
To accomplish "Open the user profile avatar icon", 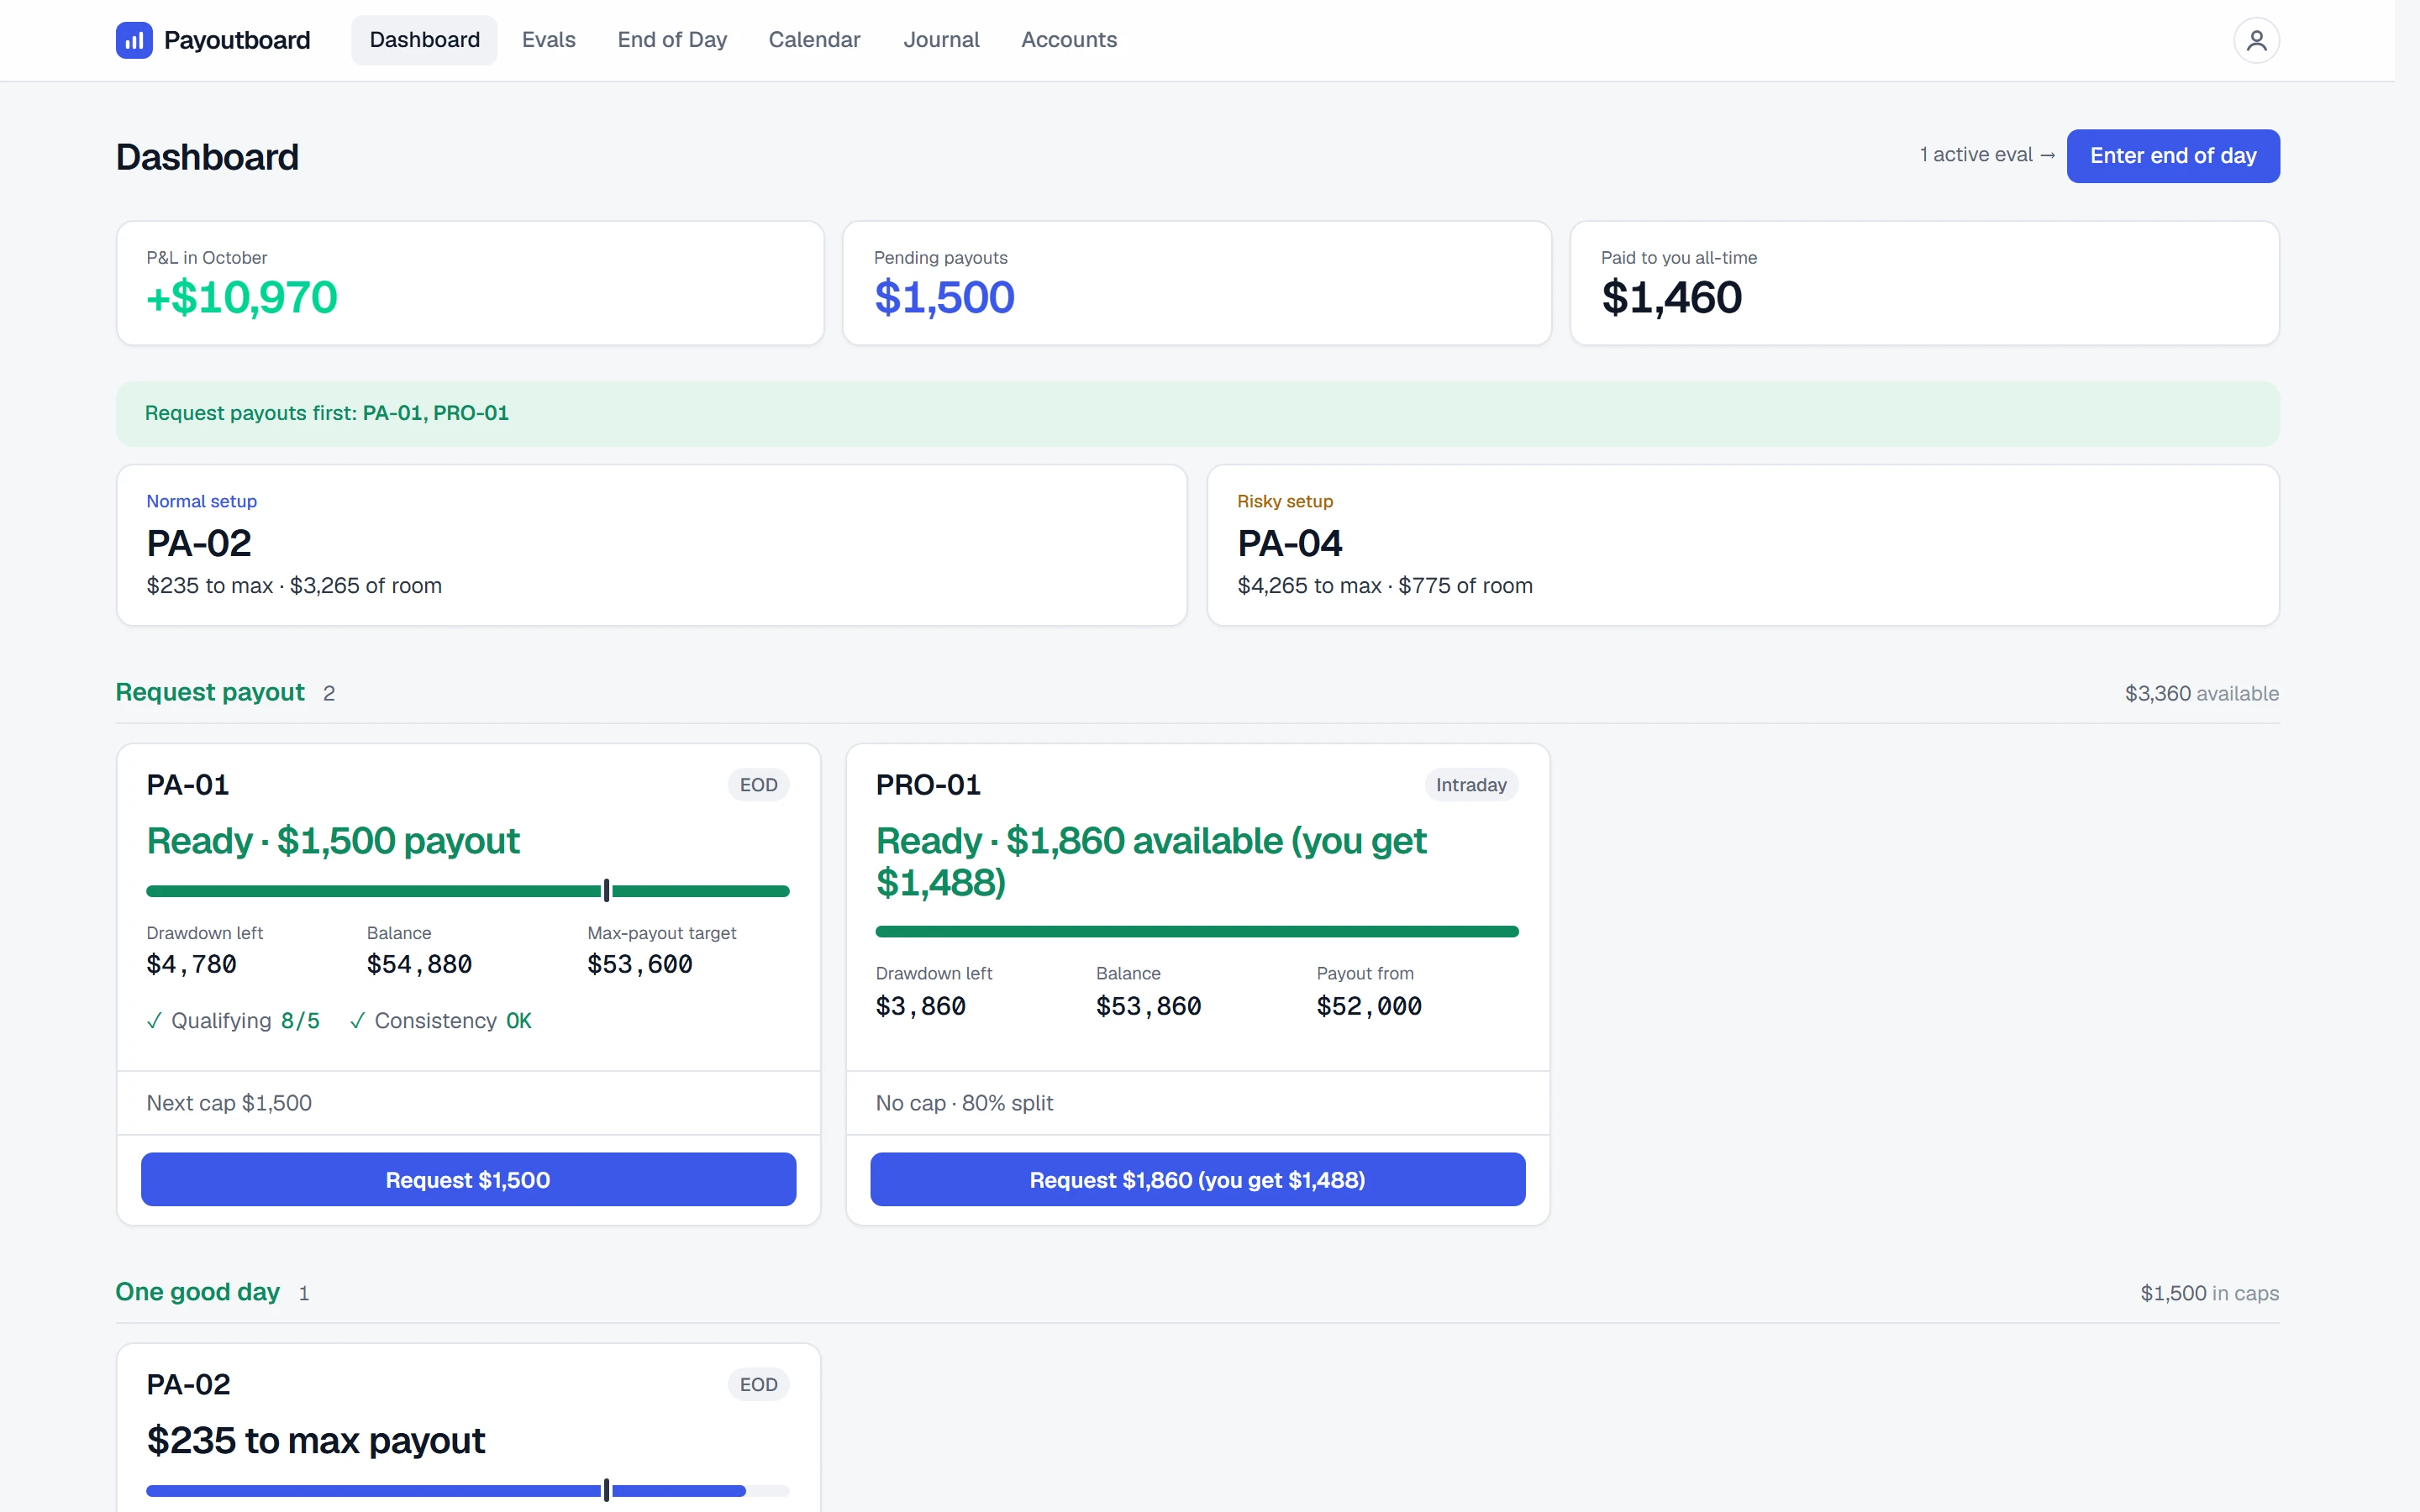I will coord(2256,40).
